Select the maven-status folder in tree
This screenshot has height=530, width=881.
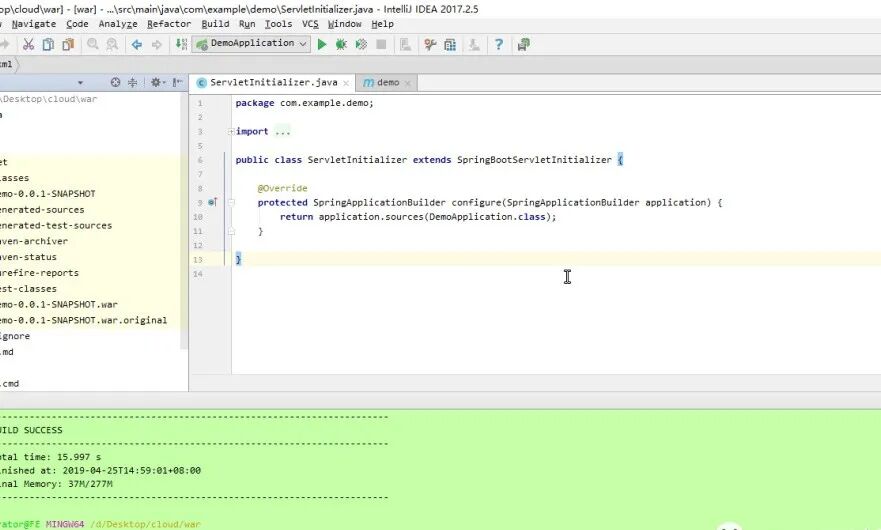point(28,257)
